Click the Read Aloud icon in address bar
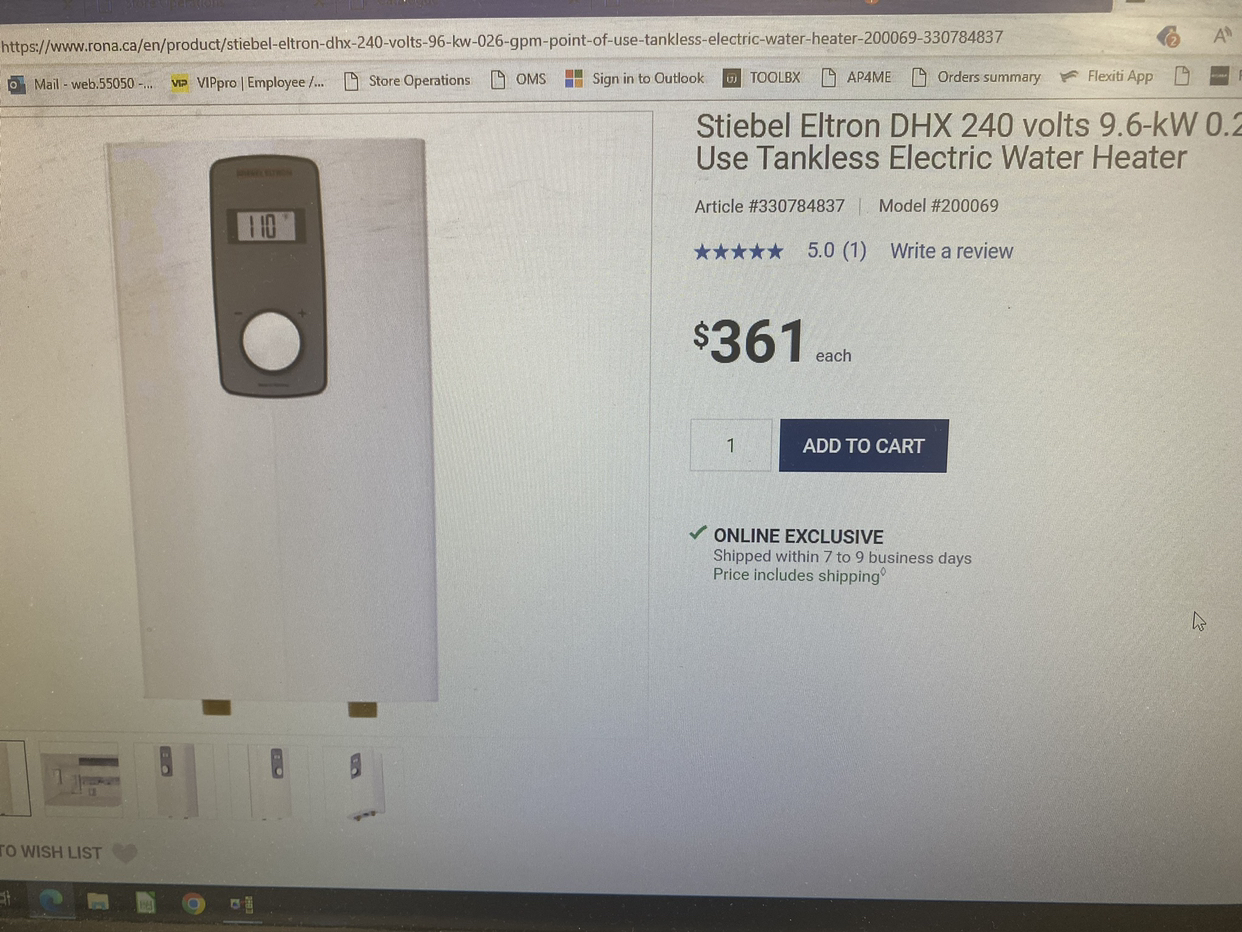 click(x=1222, y=37)
